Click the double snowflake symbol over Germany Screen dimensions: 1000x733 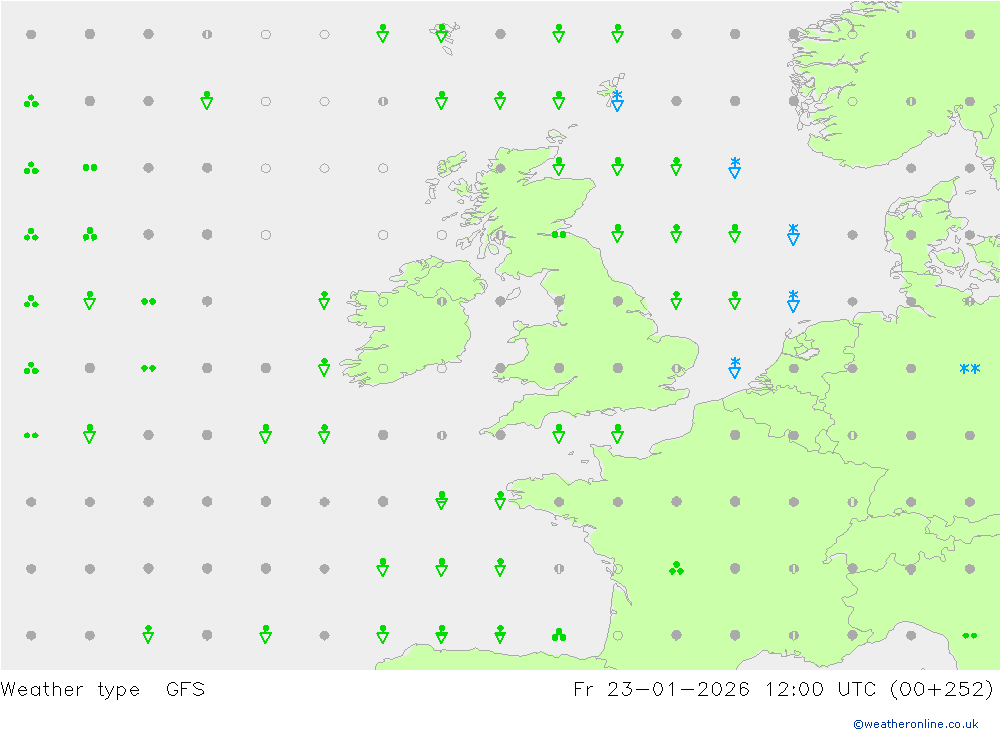pyautogui.click(x=969, y=368)
